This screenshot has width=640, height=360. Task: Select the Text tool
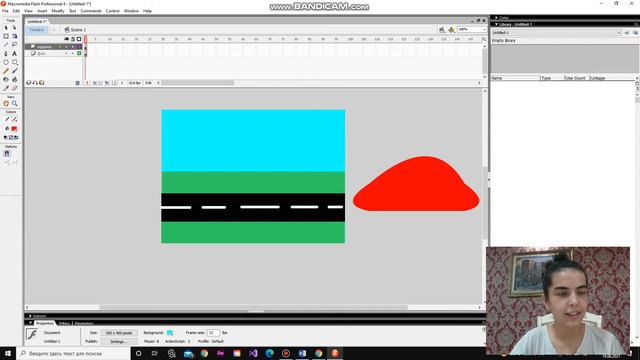(14, 53)
